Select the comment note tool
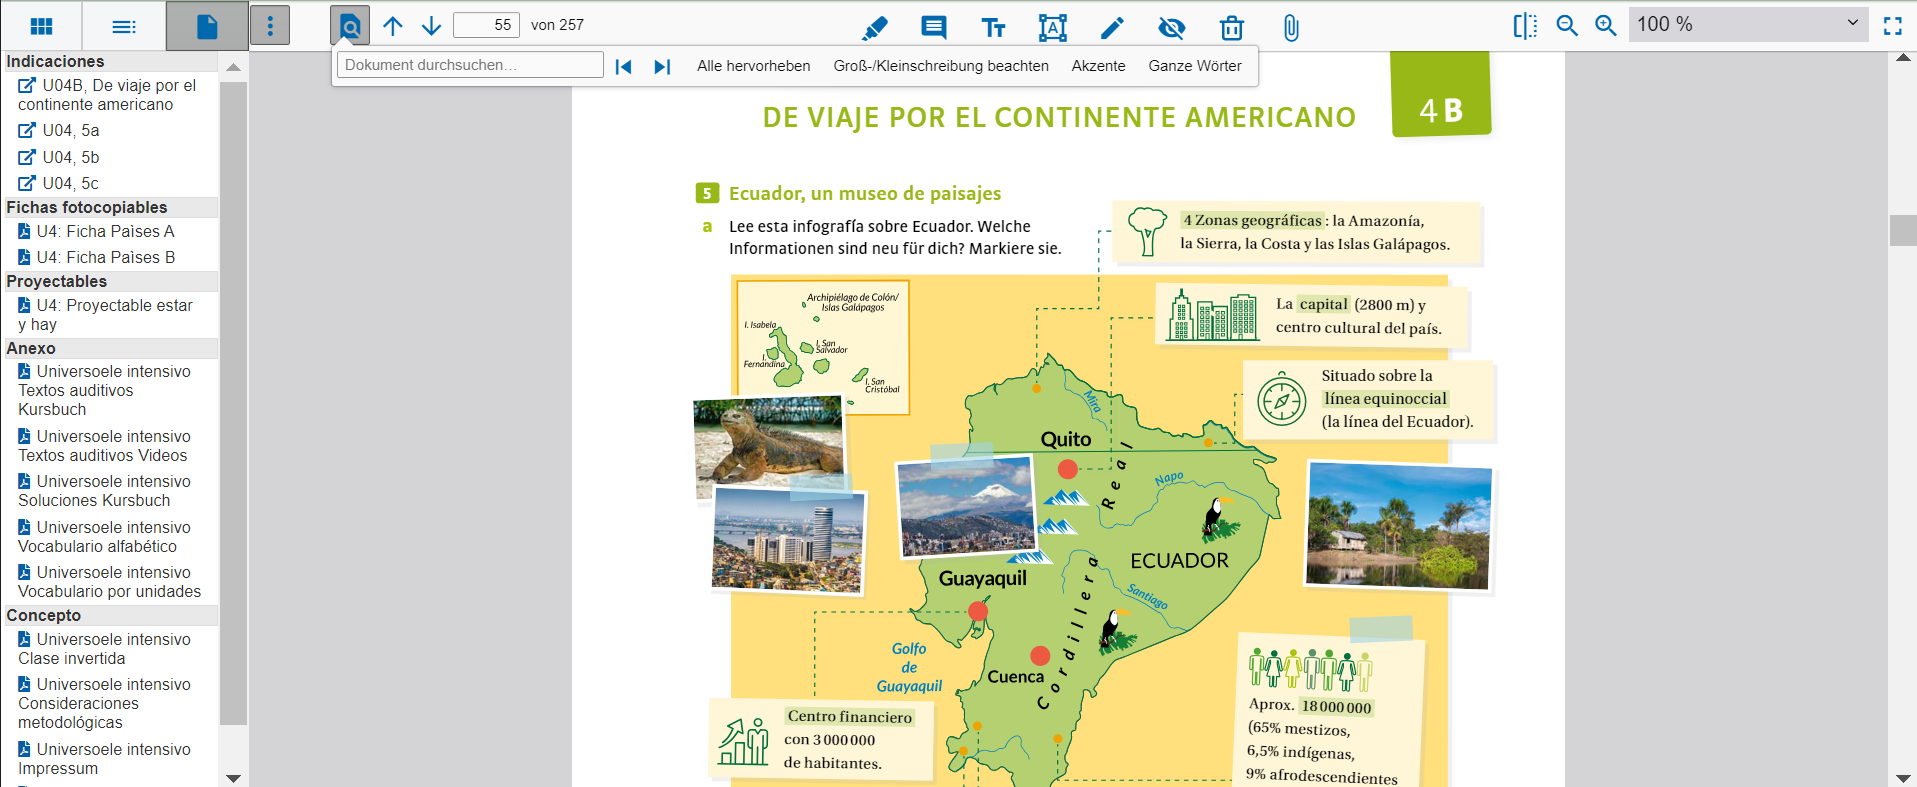 click(x=934, y=27)
